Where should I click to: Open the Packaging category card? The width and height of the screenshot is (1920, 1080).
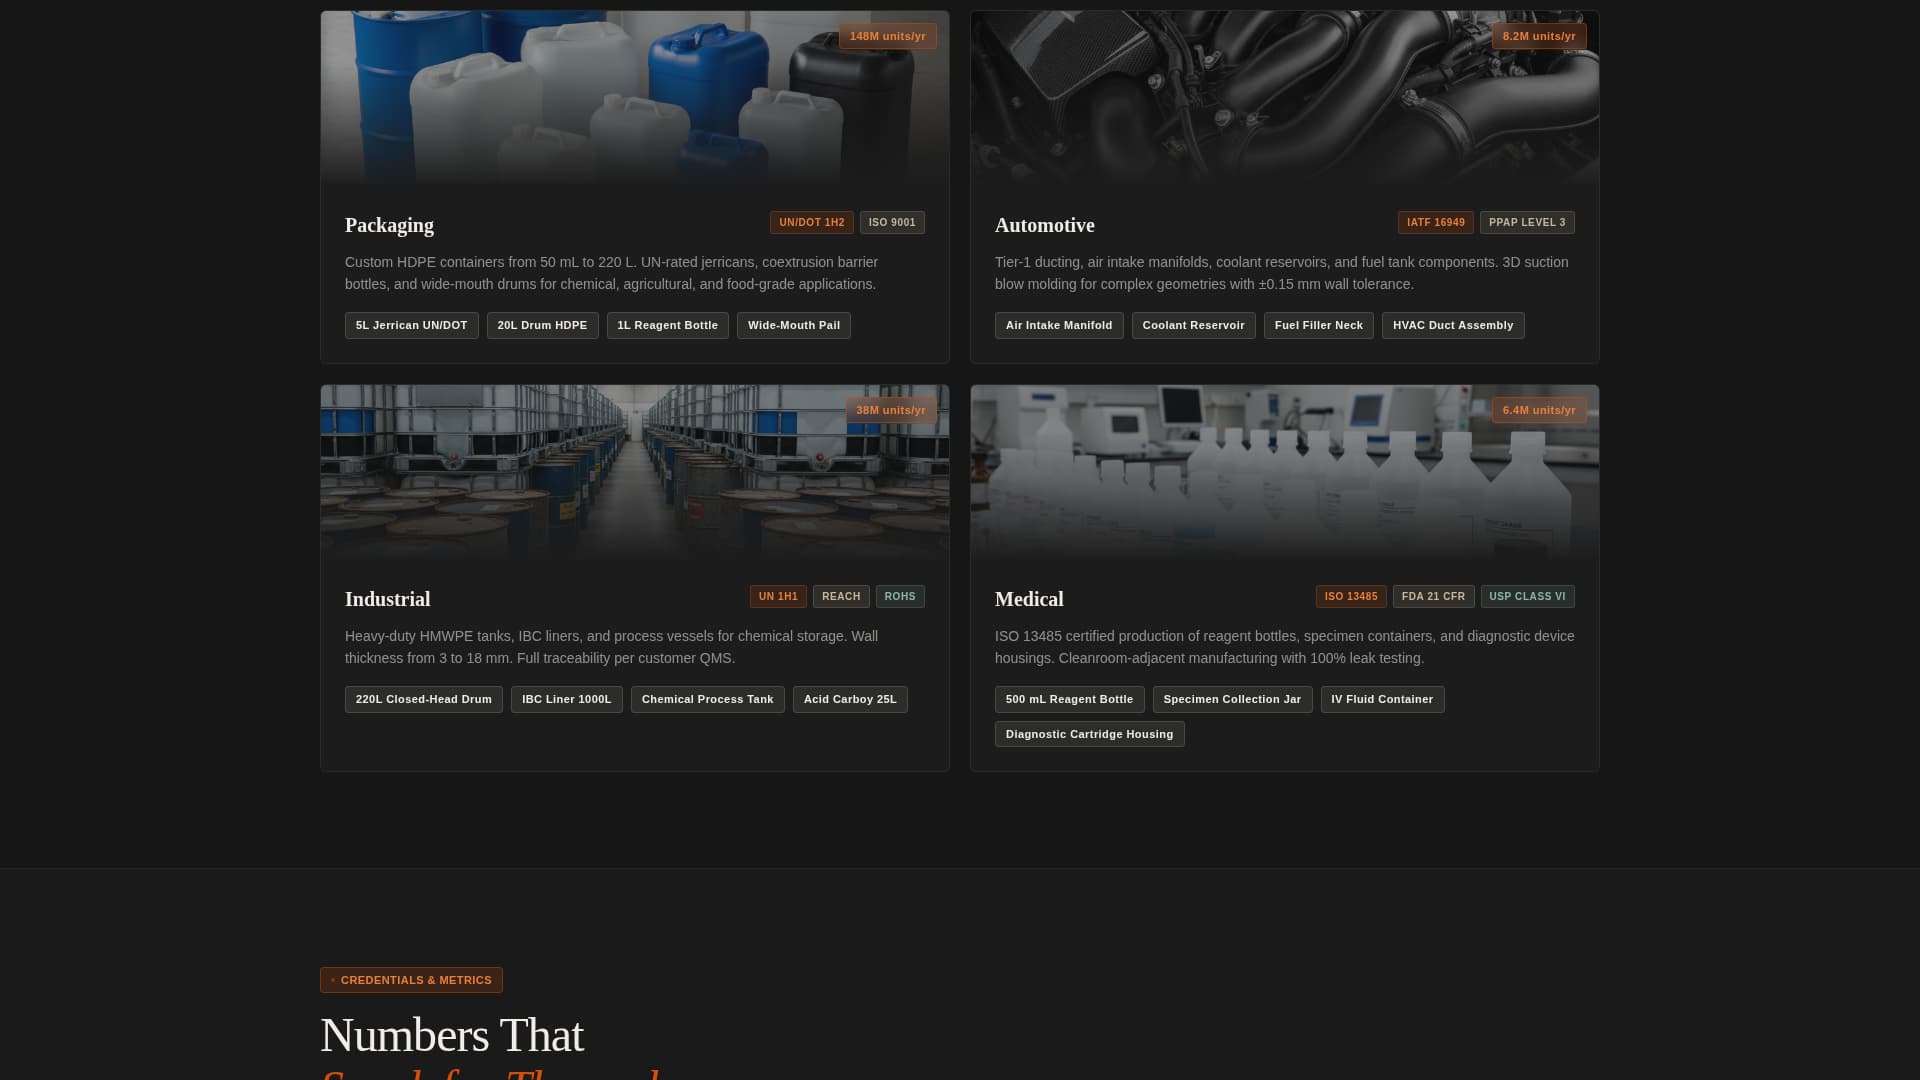(x=635, y=186)
